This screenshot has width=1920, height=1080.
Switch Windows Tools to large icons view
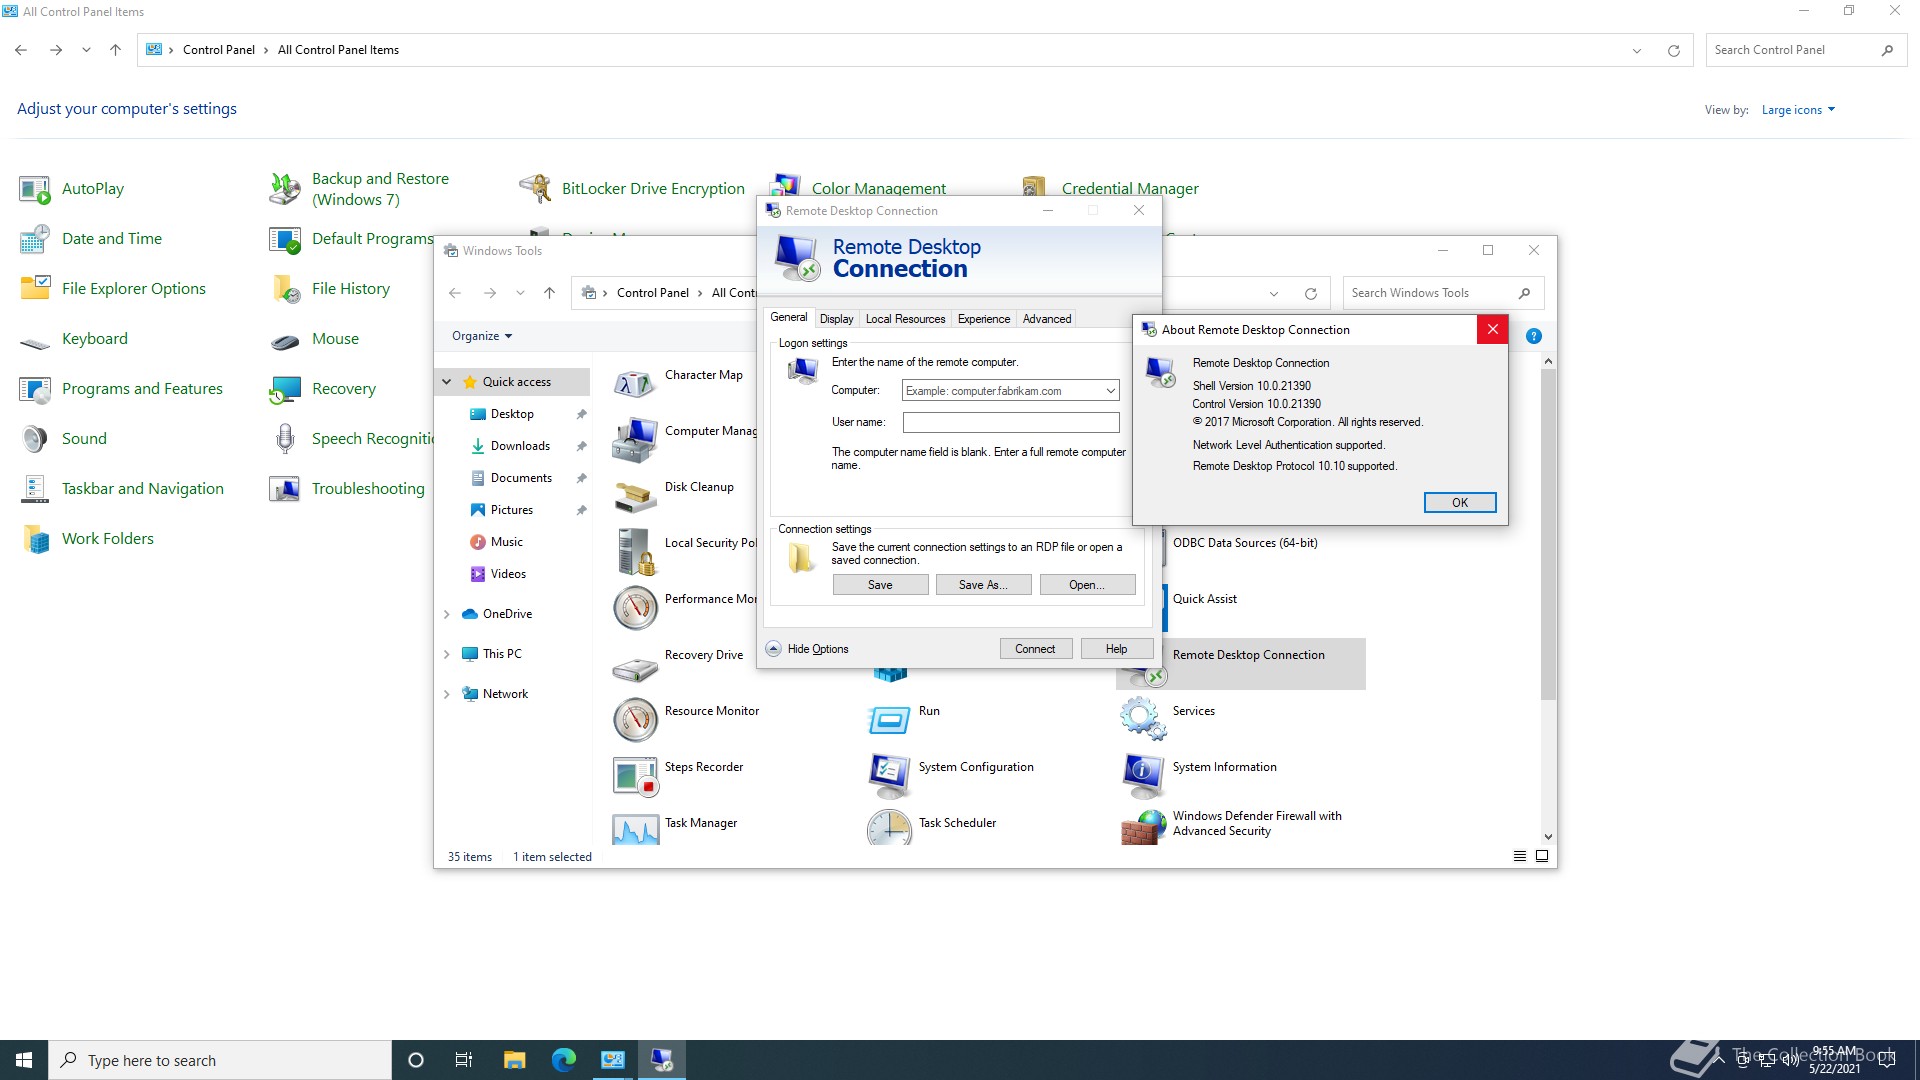(1542, 856)
